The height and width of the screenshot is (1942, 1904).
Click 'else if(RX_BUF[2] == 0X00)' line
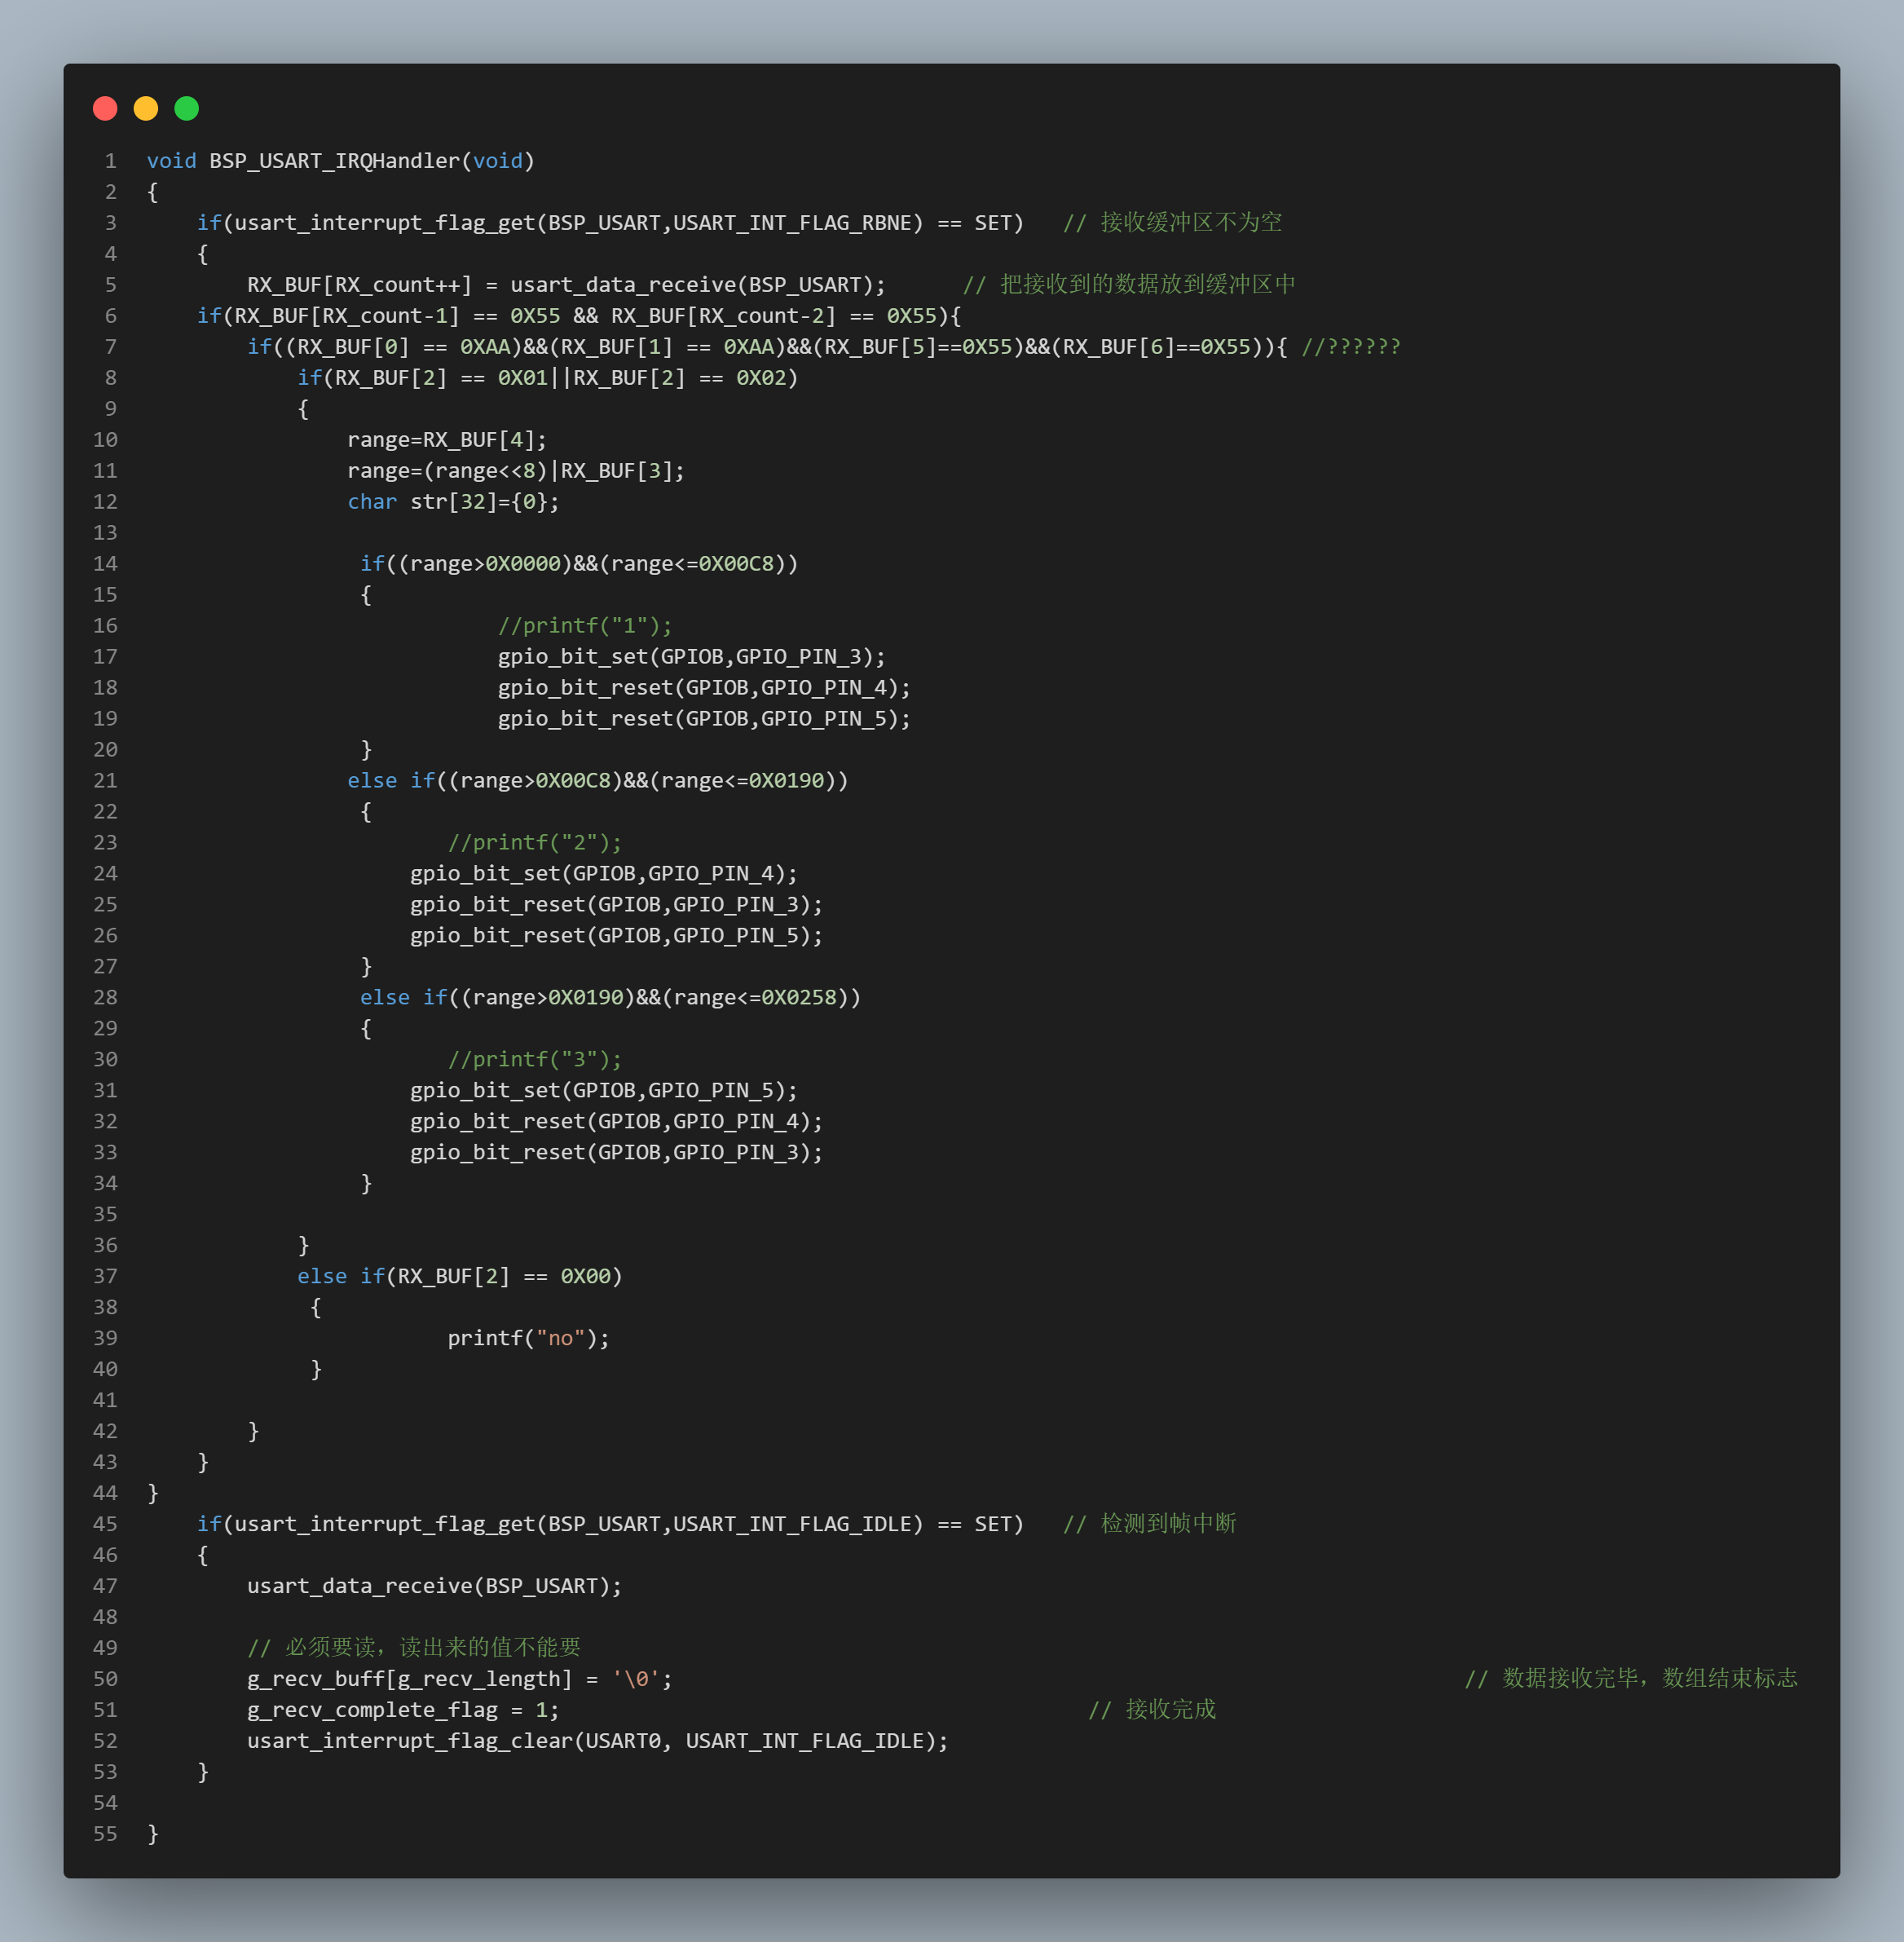pos(460,1277)
